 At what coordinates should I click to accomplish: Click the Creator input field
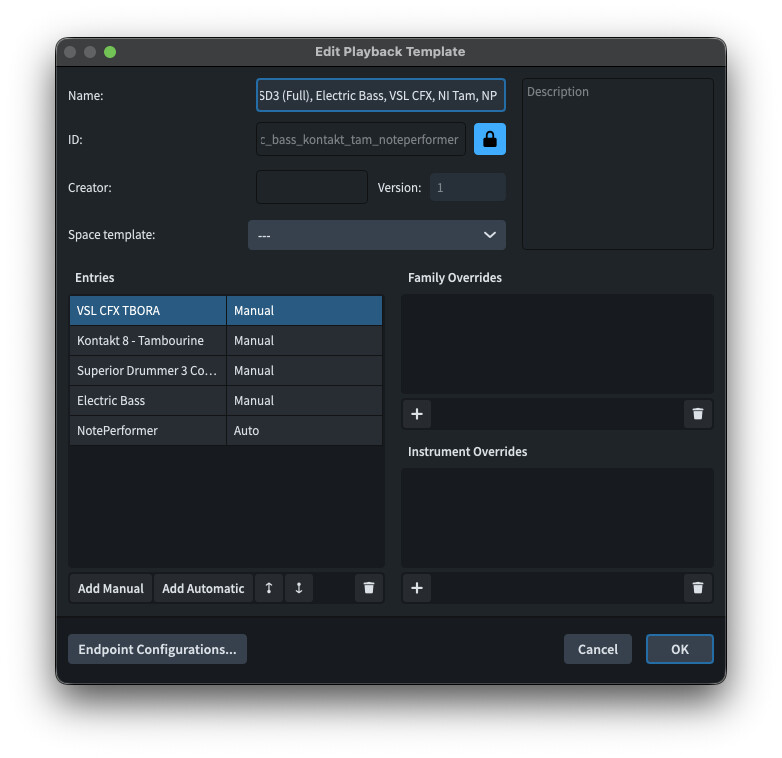pyautogui.click(x=312, y=188)
